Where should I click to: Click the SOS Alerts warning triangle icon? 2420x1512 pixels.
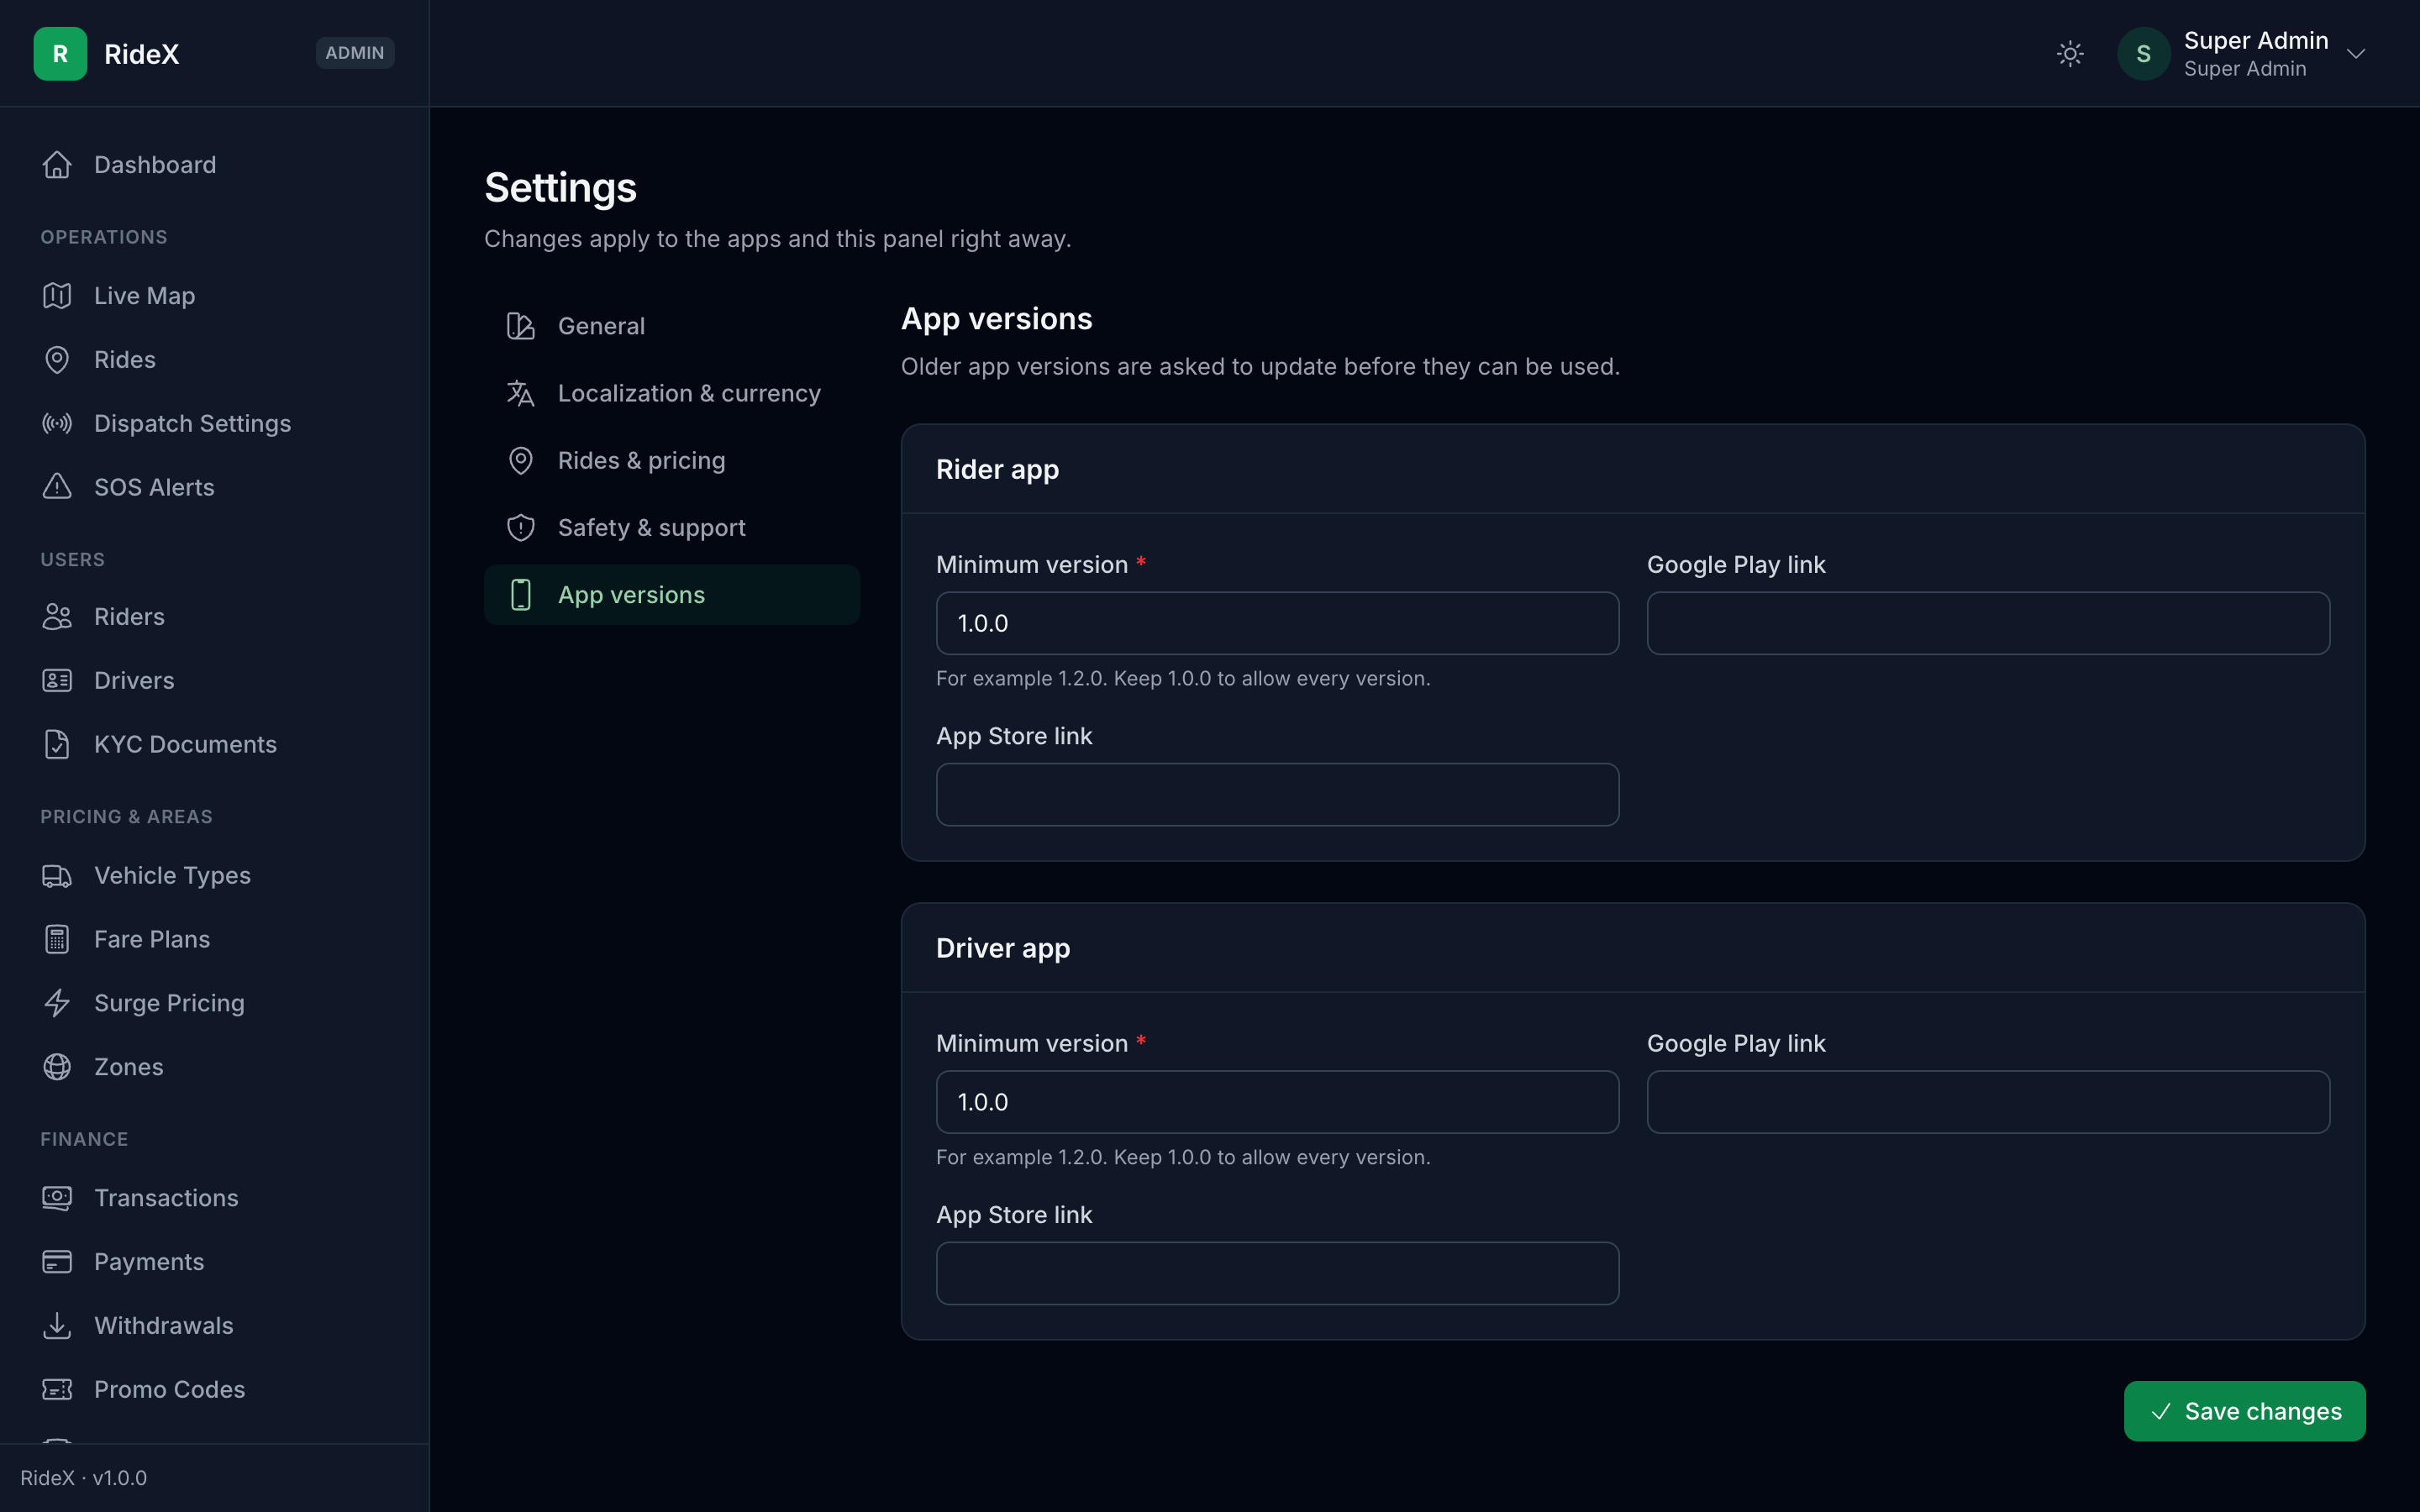tap(57, 487)
